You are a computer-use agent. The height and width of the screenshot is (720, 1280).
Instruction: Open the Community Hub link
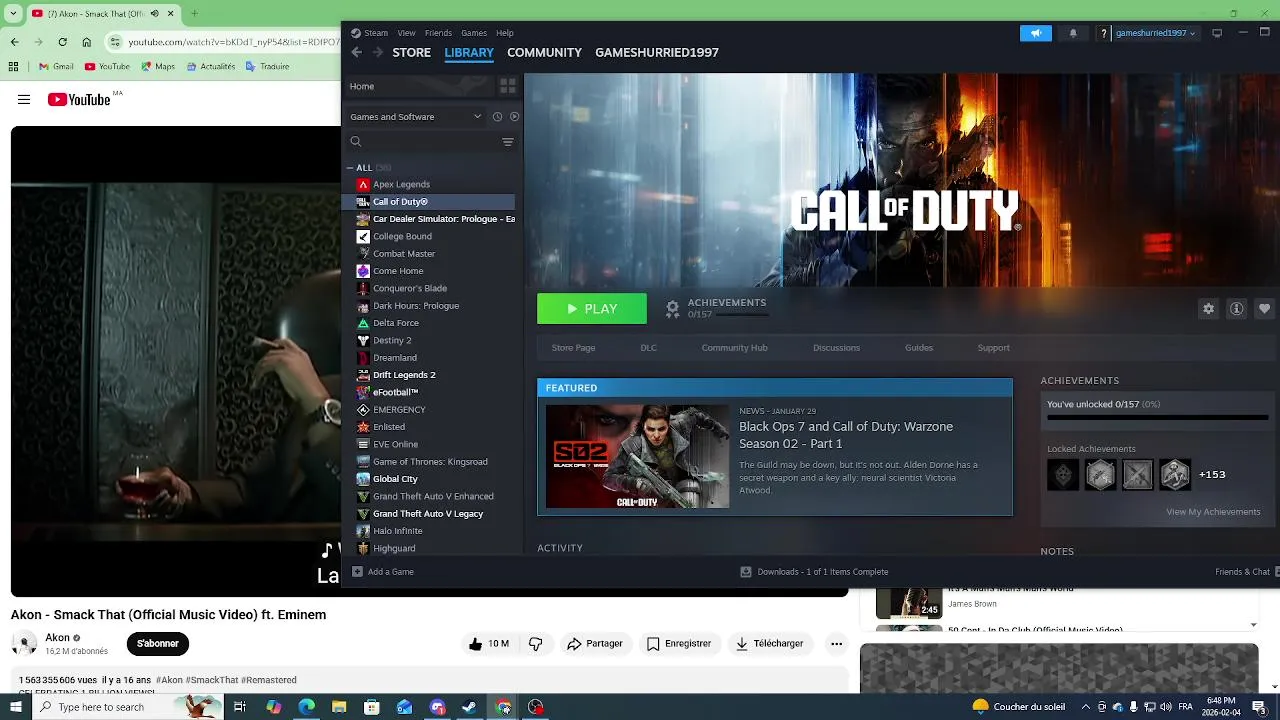coord(734,348)
